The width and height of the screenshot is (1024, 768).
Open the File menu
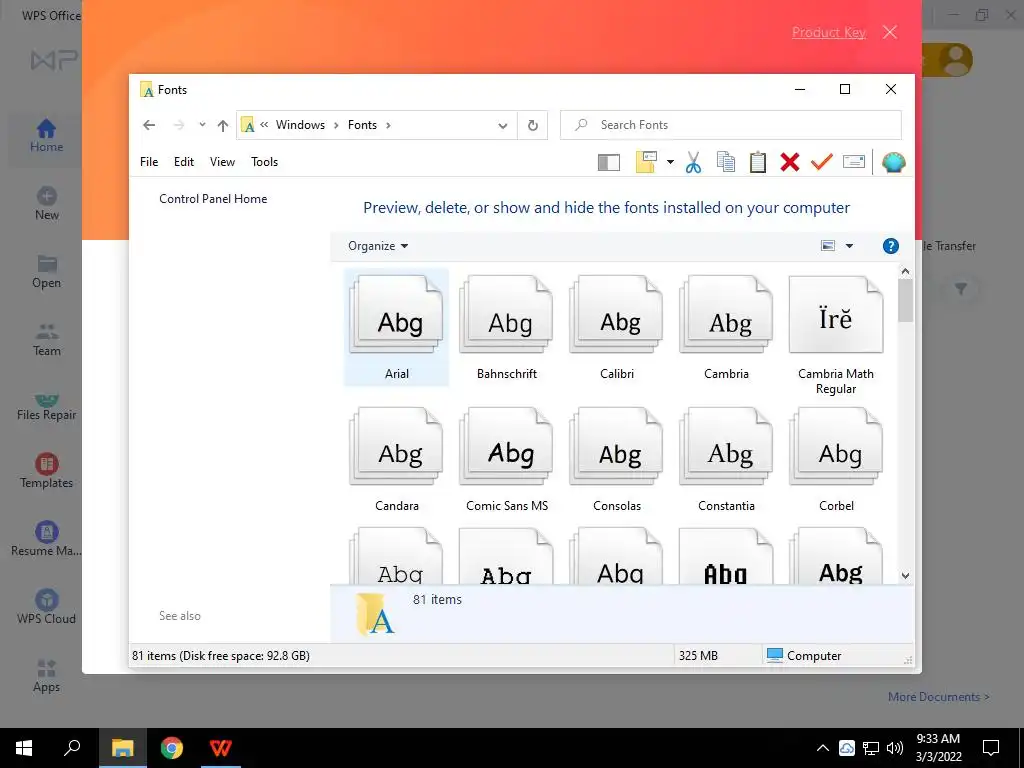(x=149, y=162)
